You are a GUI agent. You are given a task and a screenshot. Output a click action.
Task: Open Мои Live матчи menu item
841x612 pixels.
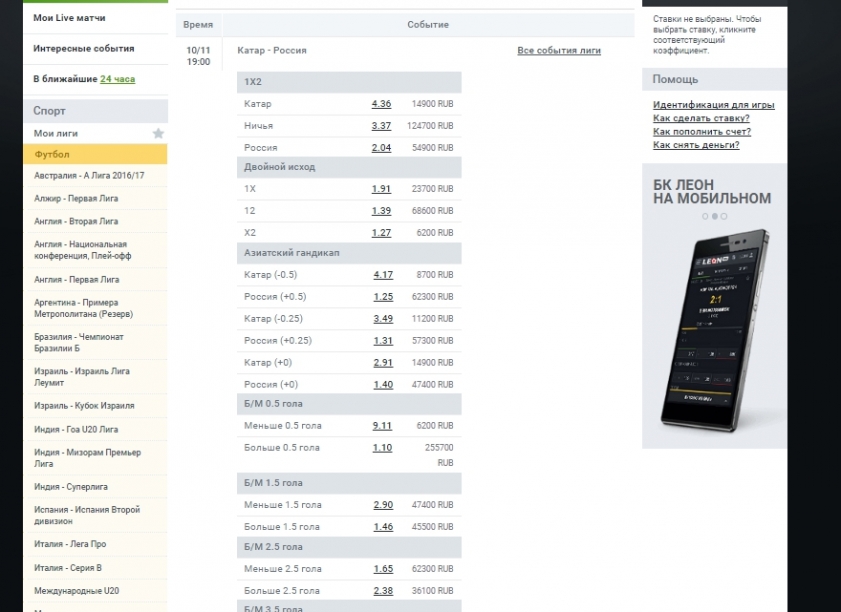click(x=69, y=18)
